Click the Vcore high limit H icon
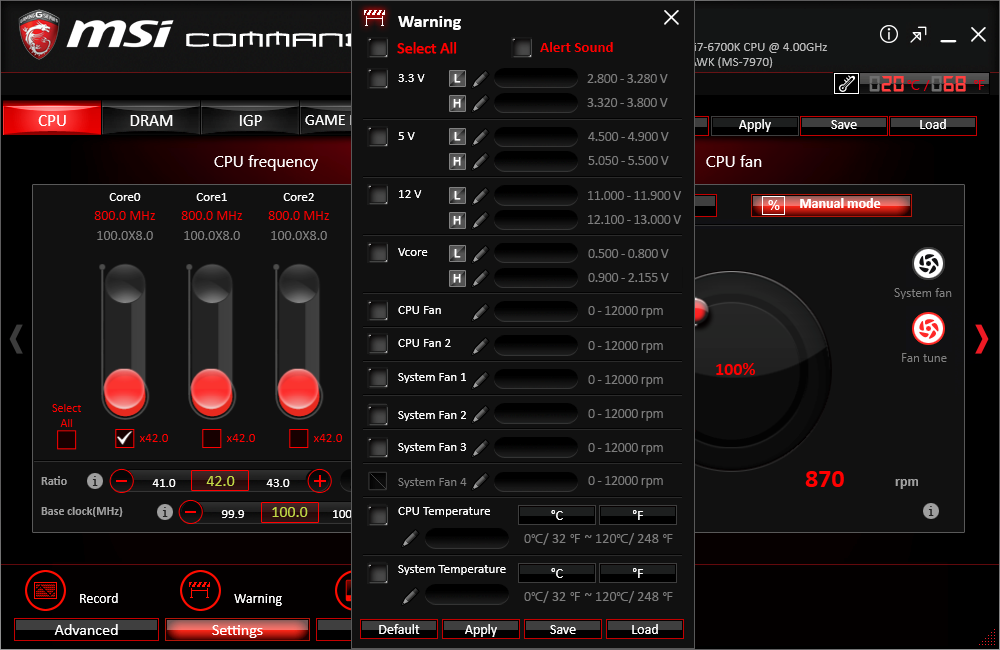The image size is (1000, 650). click(457, 278)
